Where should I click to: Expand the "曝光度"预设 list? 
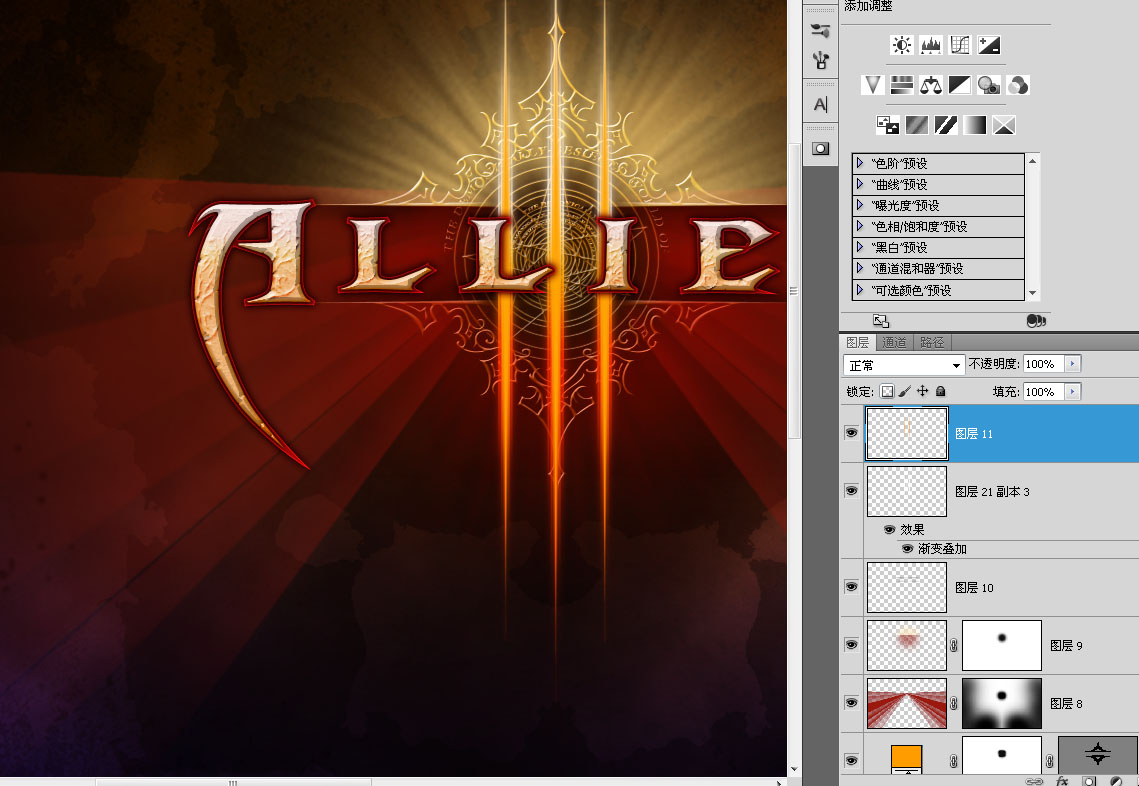860,205
